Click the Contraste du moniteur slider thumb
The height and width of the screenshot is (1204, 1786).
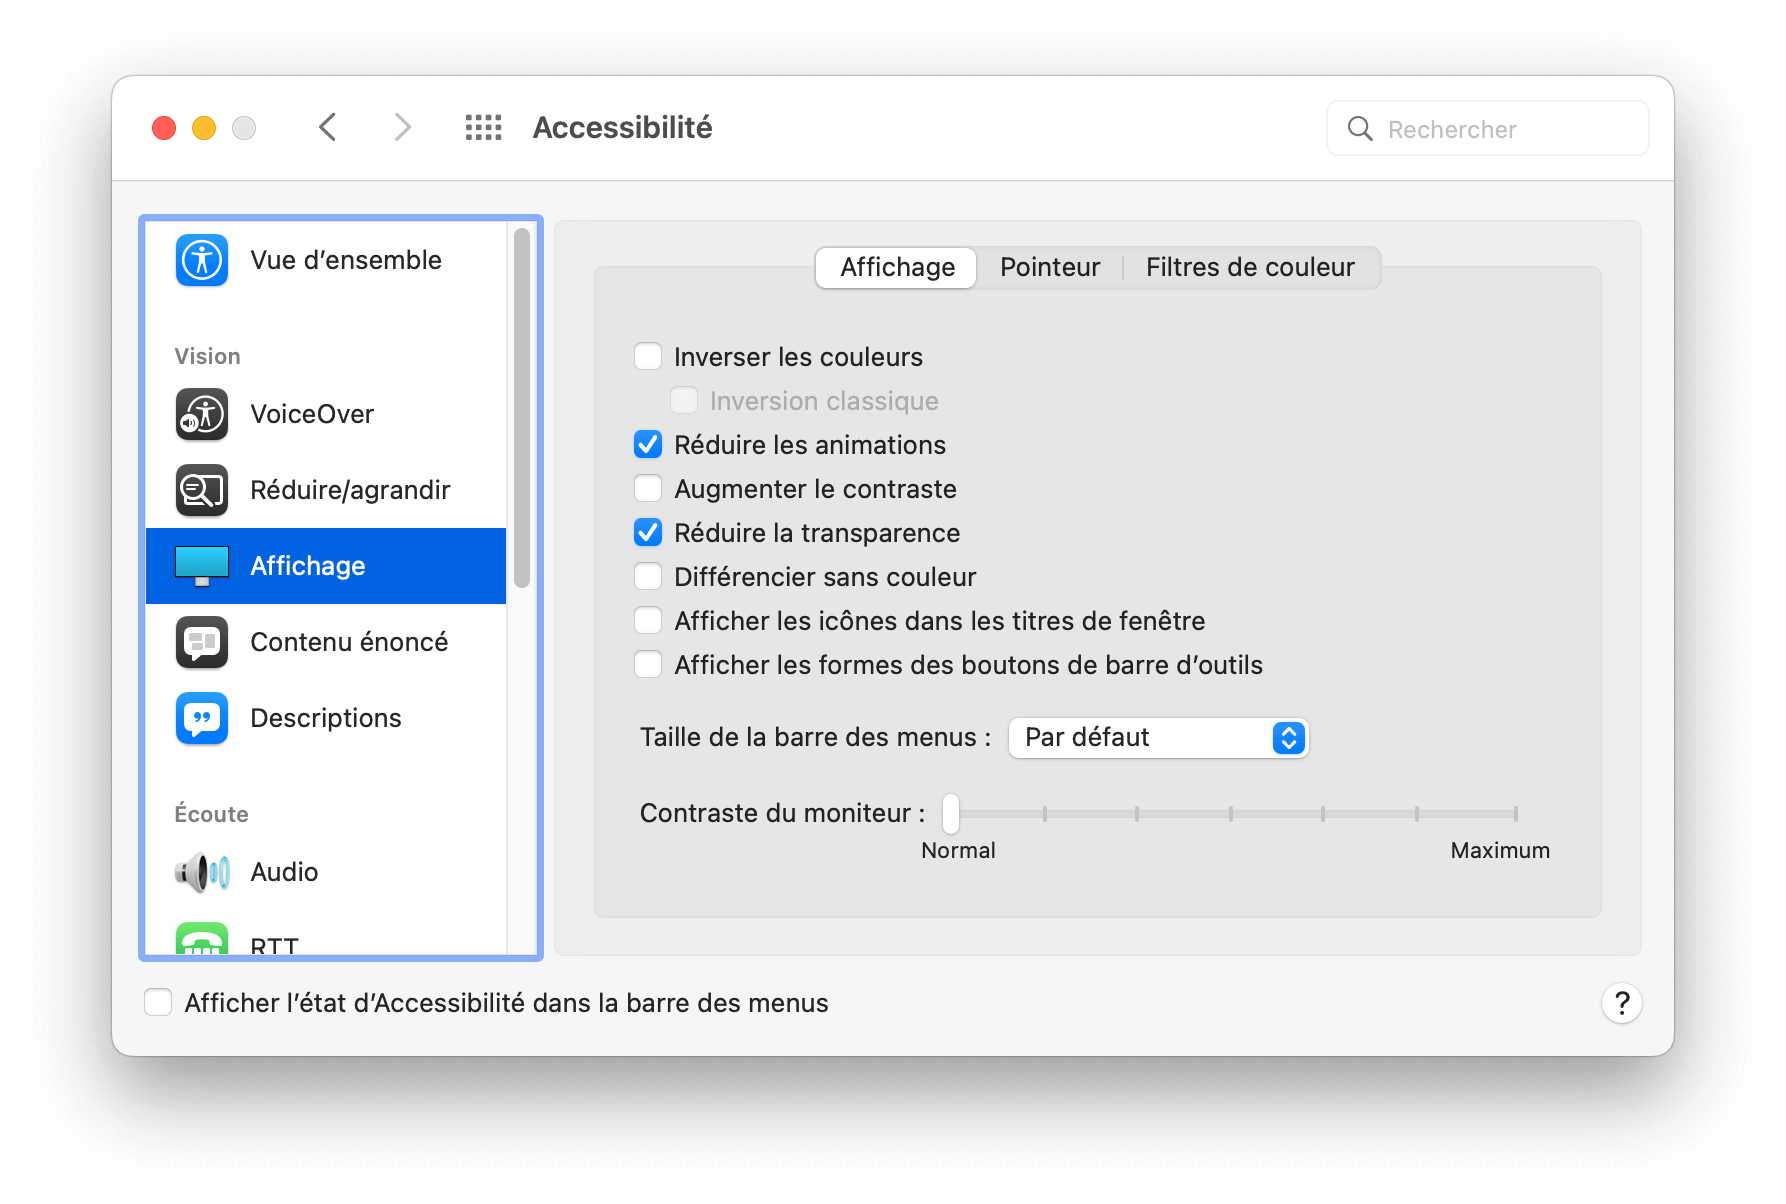(951, 814)
